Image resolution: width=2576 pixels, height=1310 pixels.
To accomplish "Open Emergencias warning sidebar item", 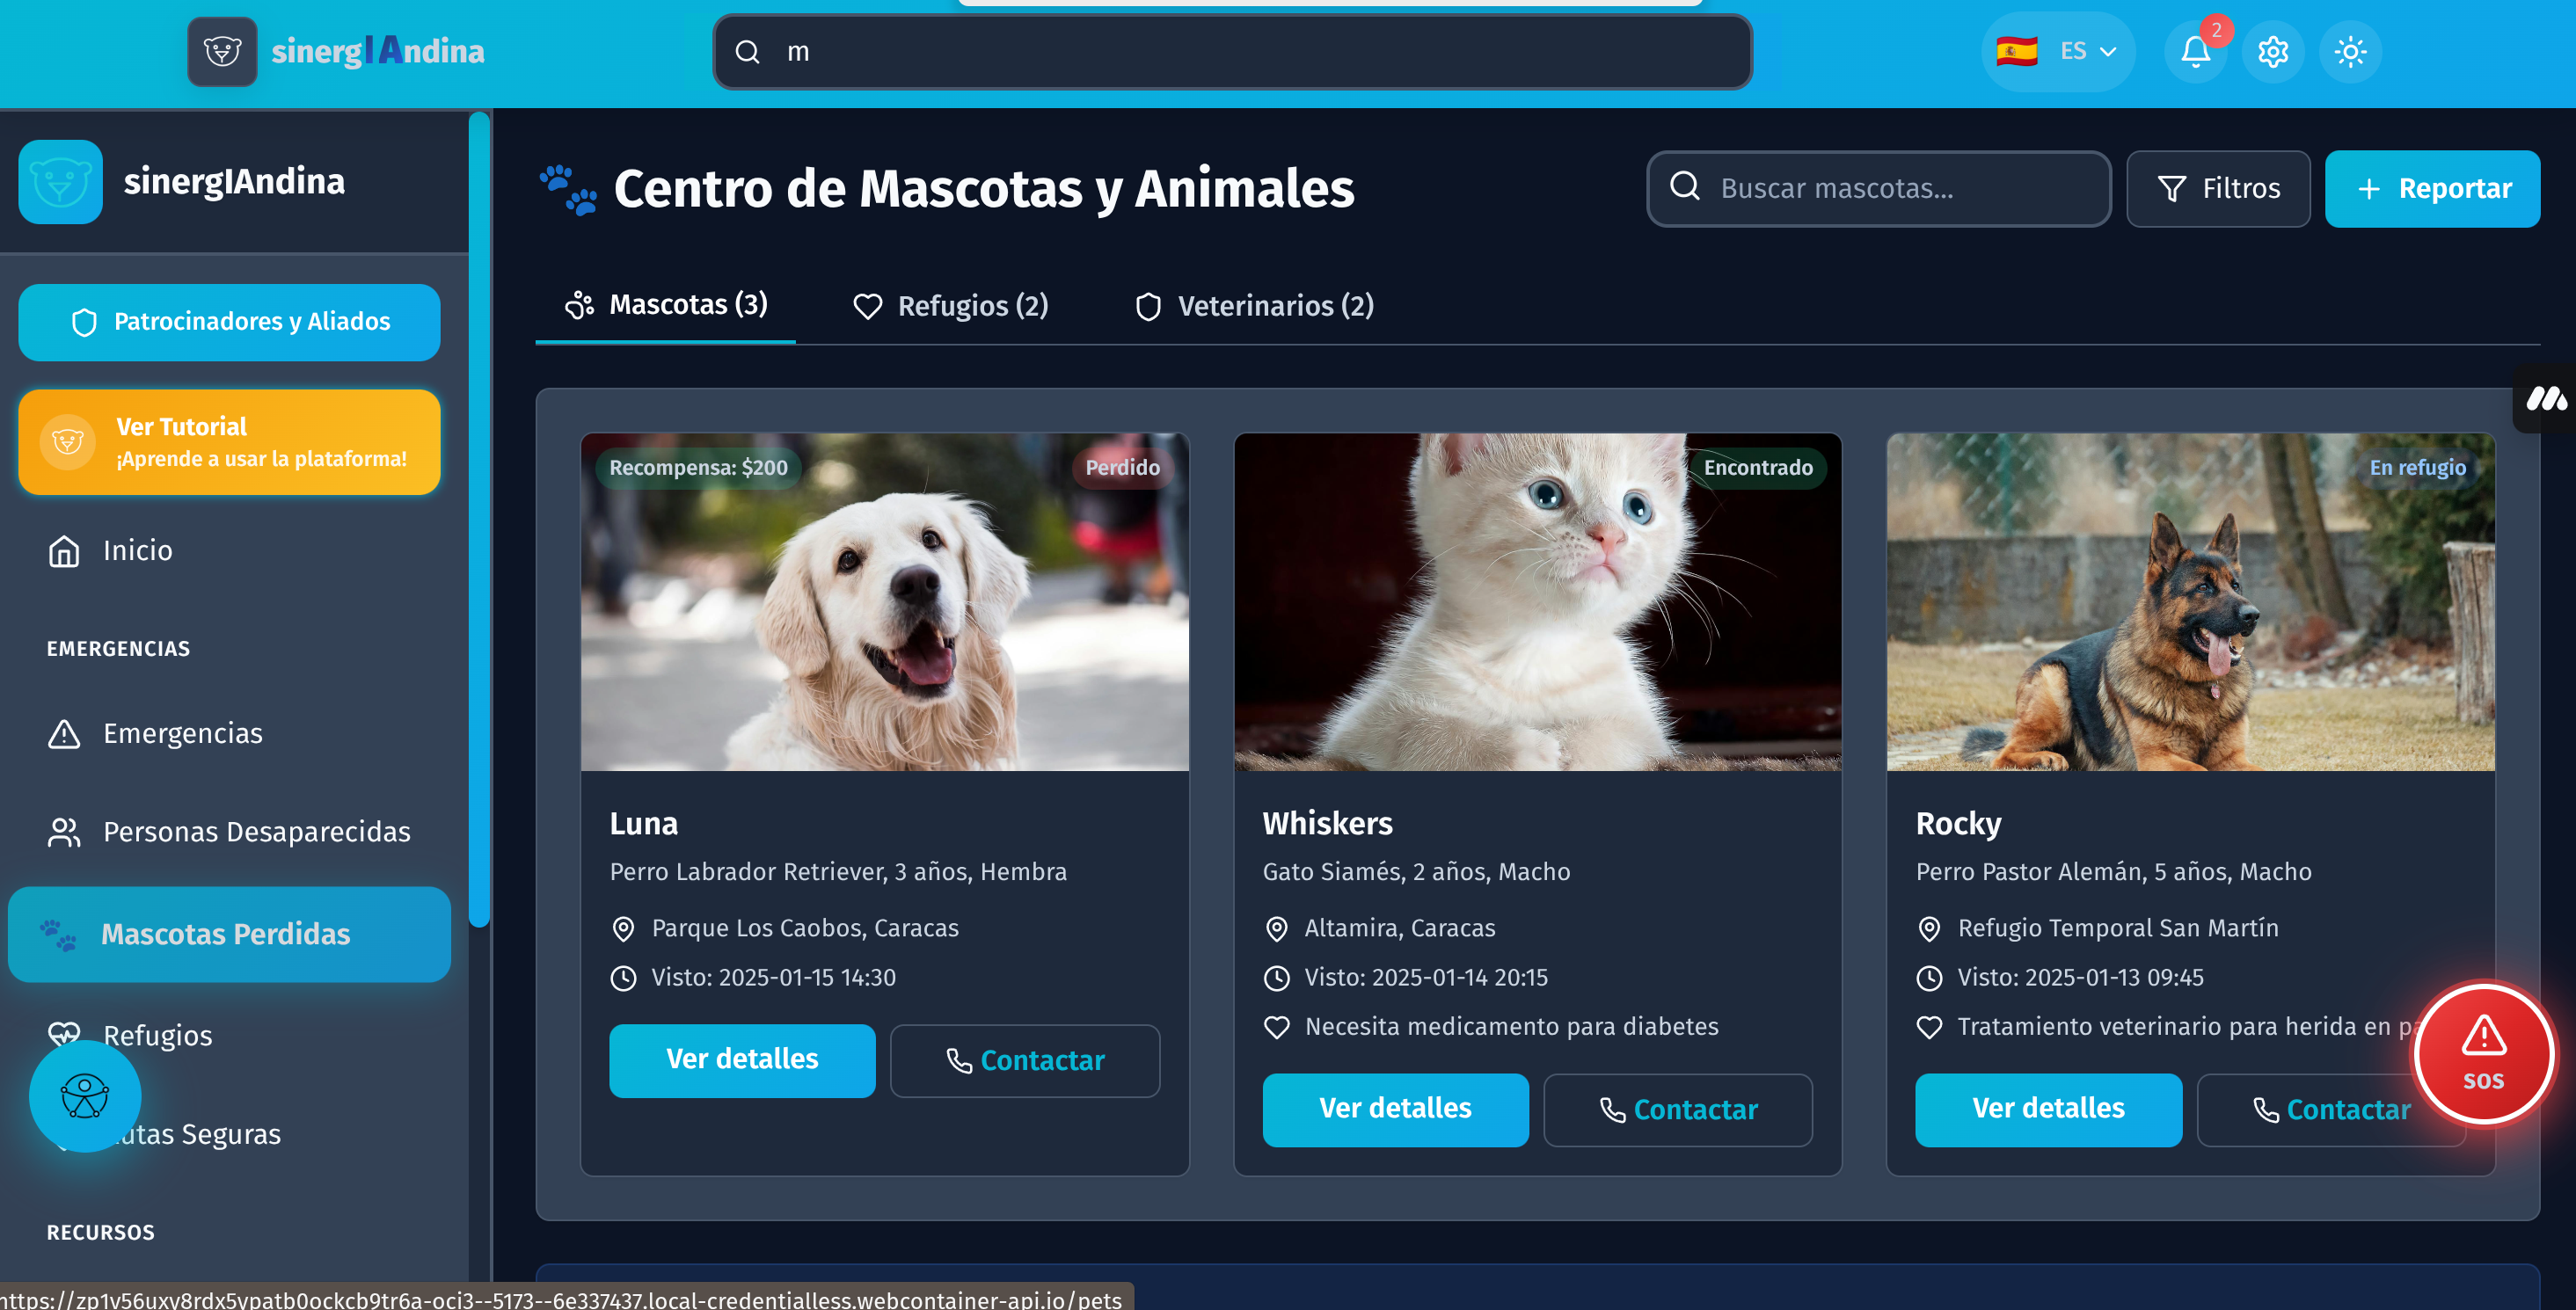I will tap(182, 734).
